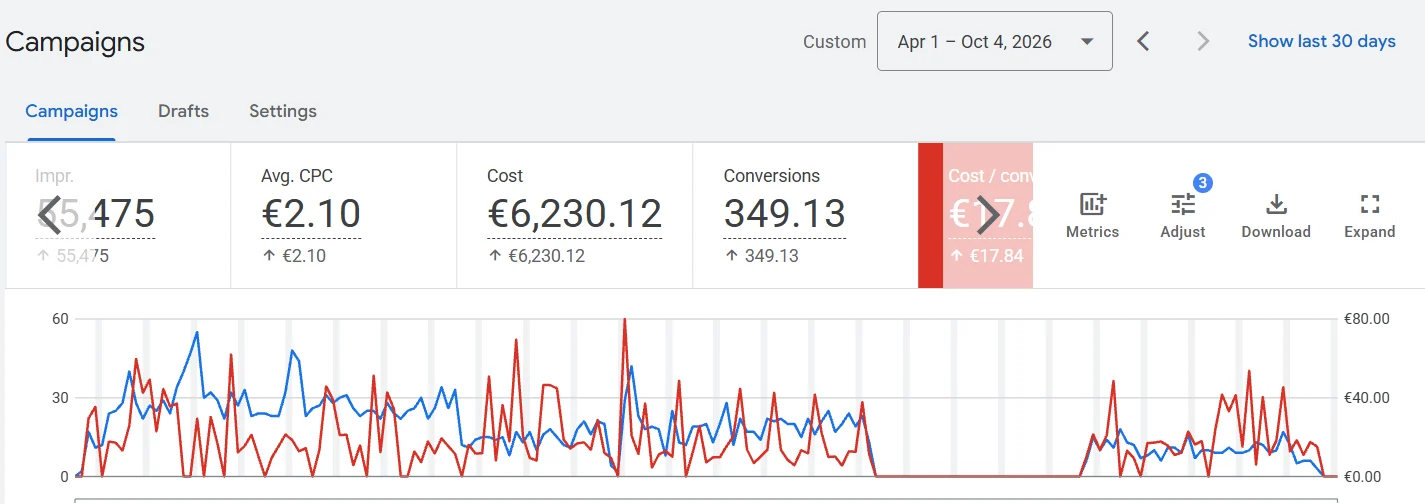Click the €80.00 right axis label

tap(1368, 319)
